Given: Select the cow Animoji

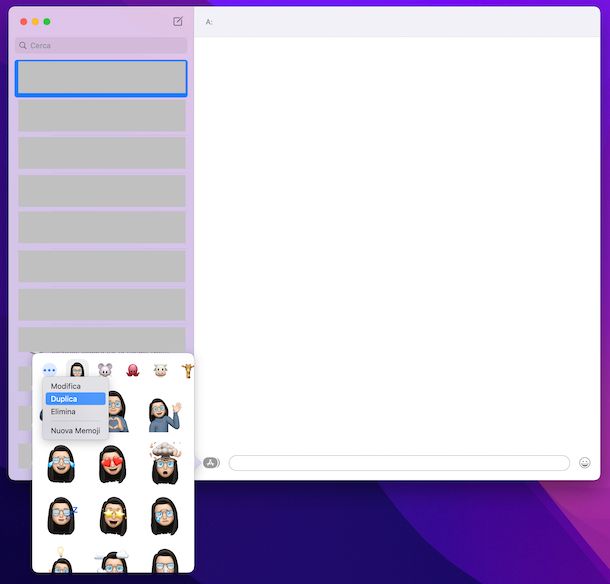Looking at the screenshot, I should [160, 370].
